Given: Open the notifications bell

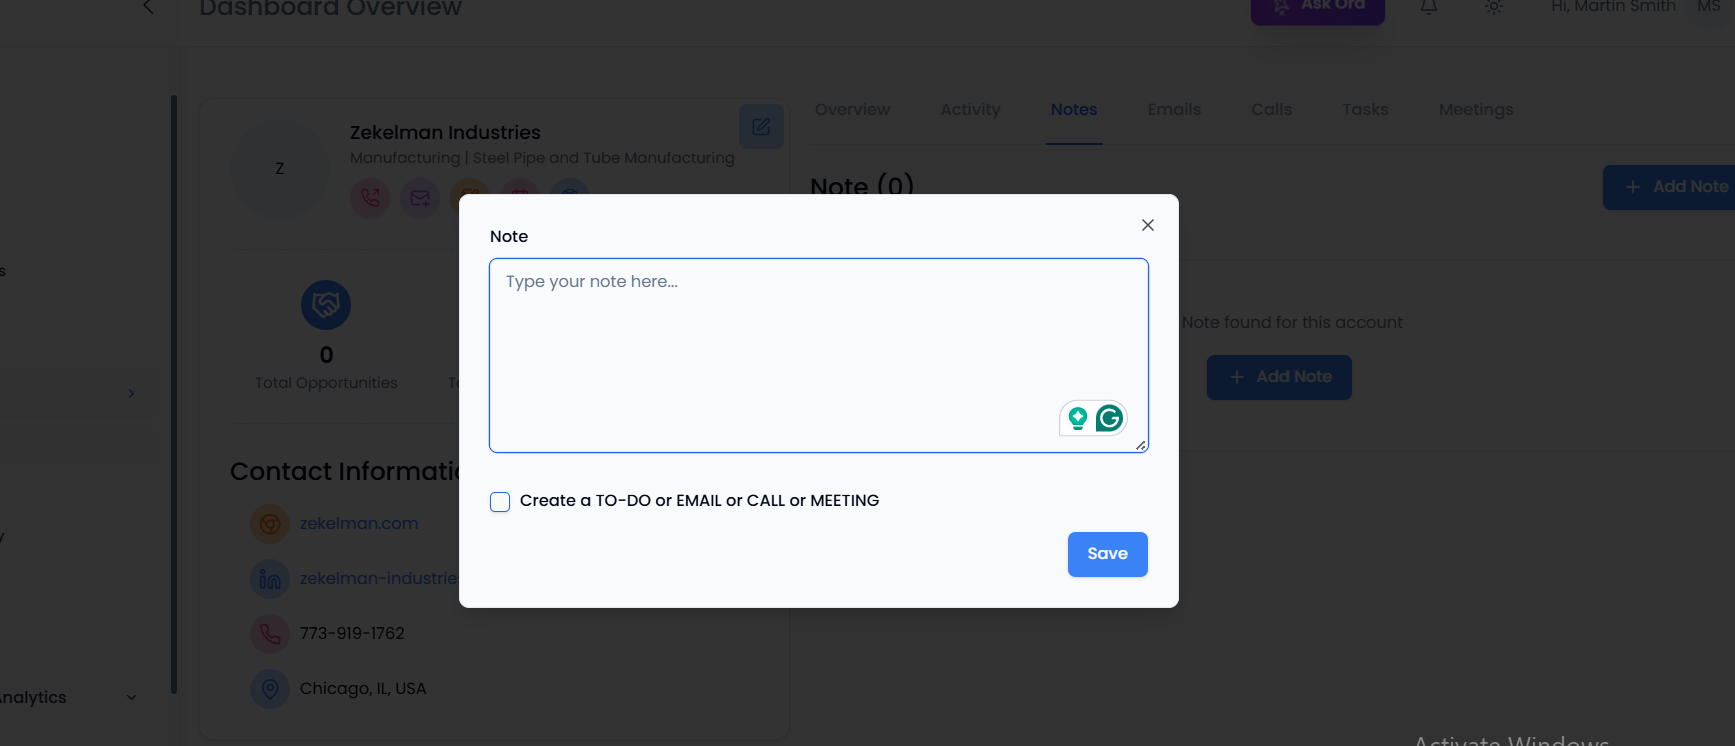Looking at the screenshot, I should pos(1429,7).
